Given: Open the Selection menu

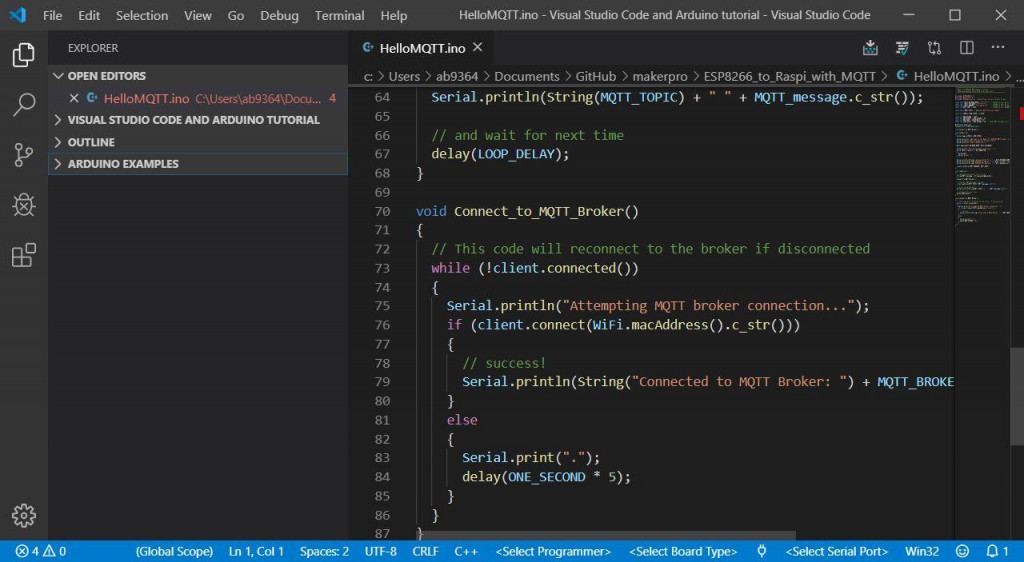Looking at the screenshot, I should click(142, 15).
